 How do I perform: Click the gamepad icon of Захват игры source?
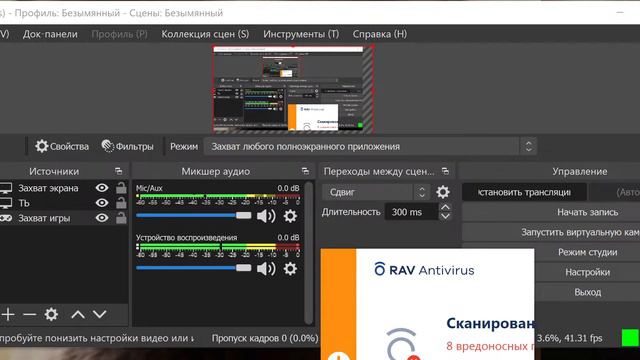pos(6,218)
